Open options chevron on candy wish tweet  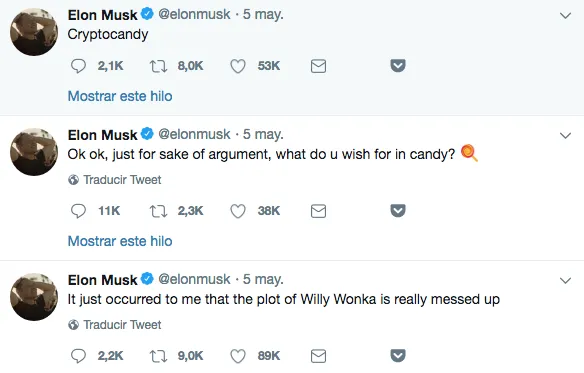[x=565, y=136]
